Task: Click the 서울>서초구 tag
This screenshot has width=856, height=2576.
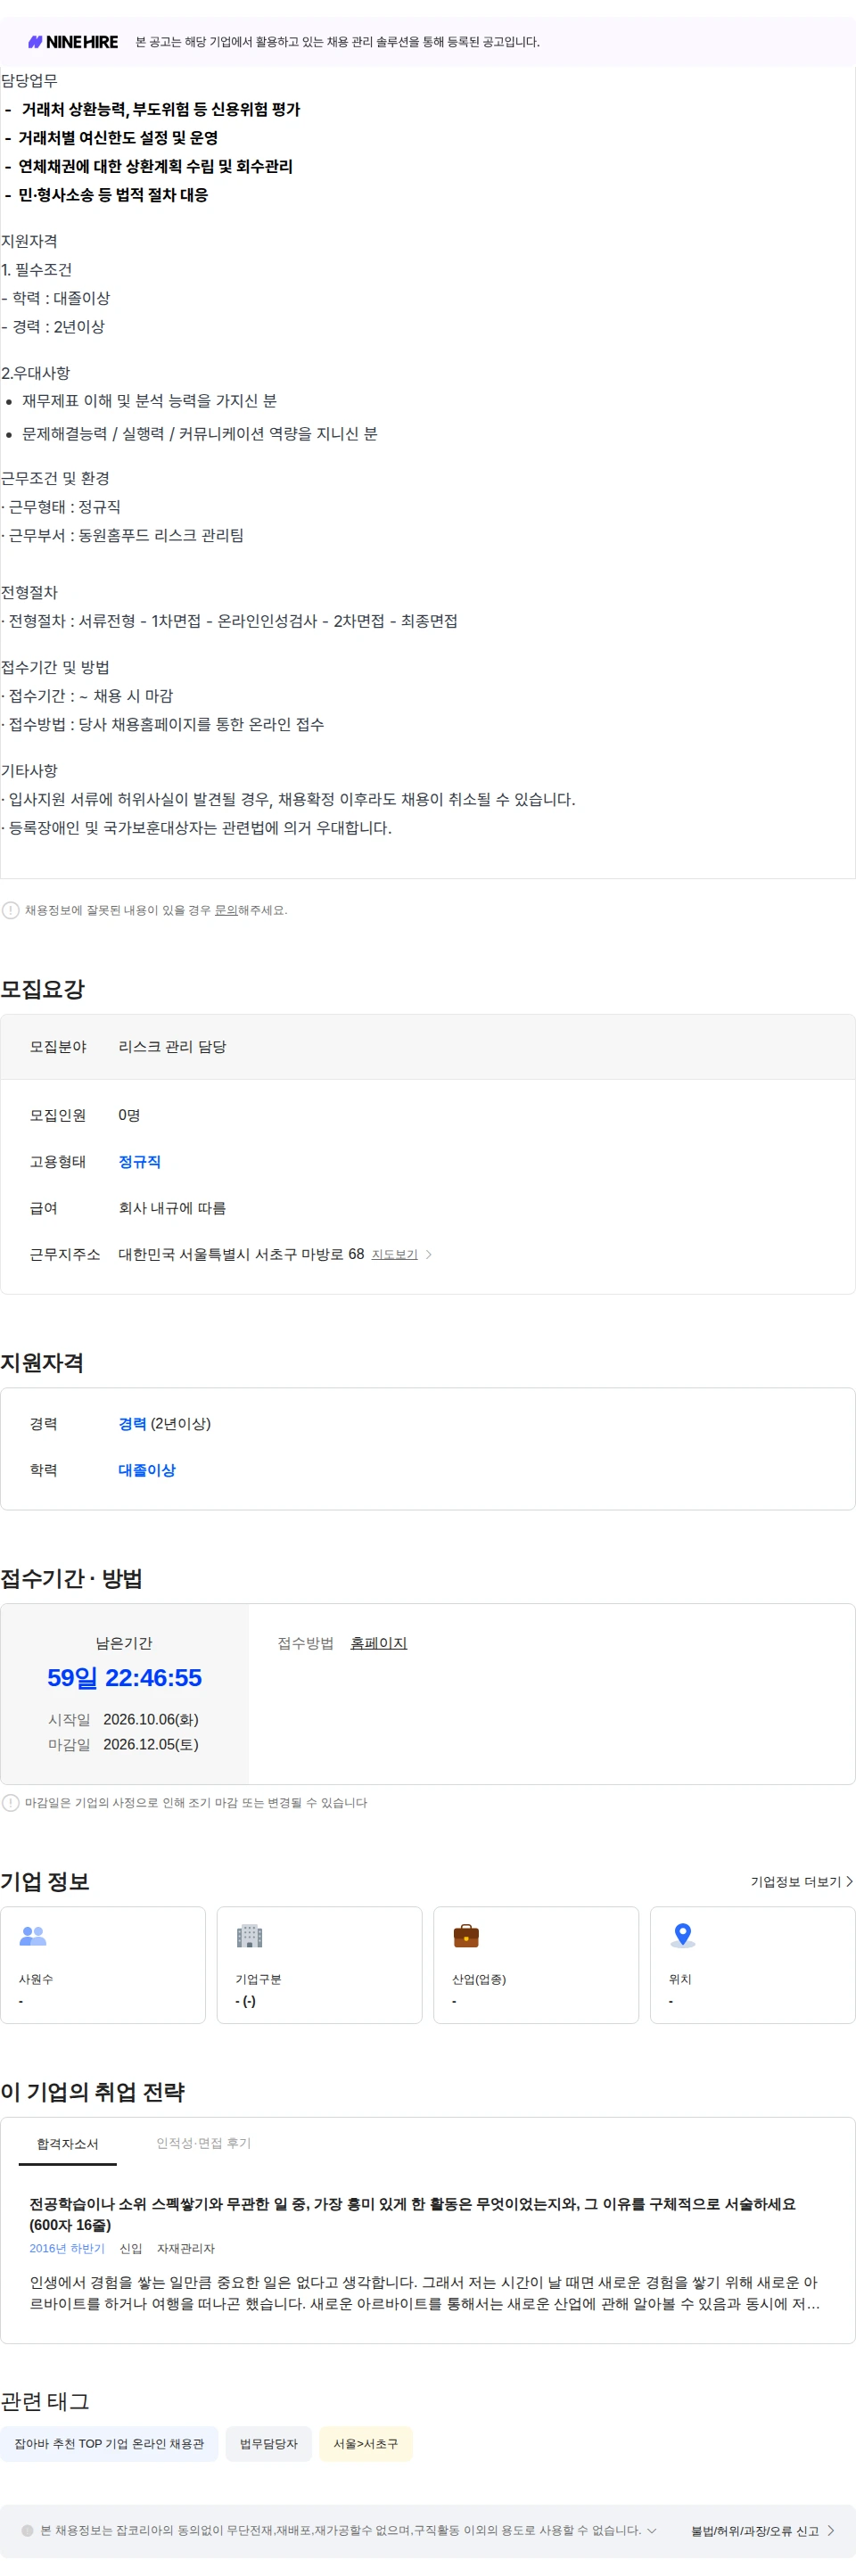Action: pos(365,2443)
